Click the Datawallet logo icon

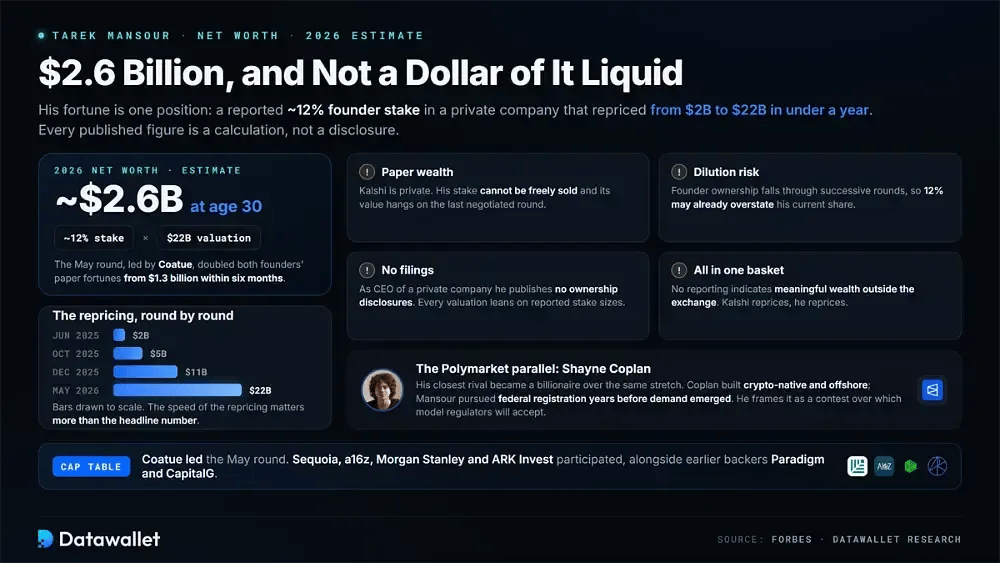(x=45, y=539)
